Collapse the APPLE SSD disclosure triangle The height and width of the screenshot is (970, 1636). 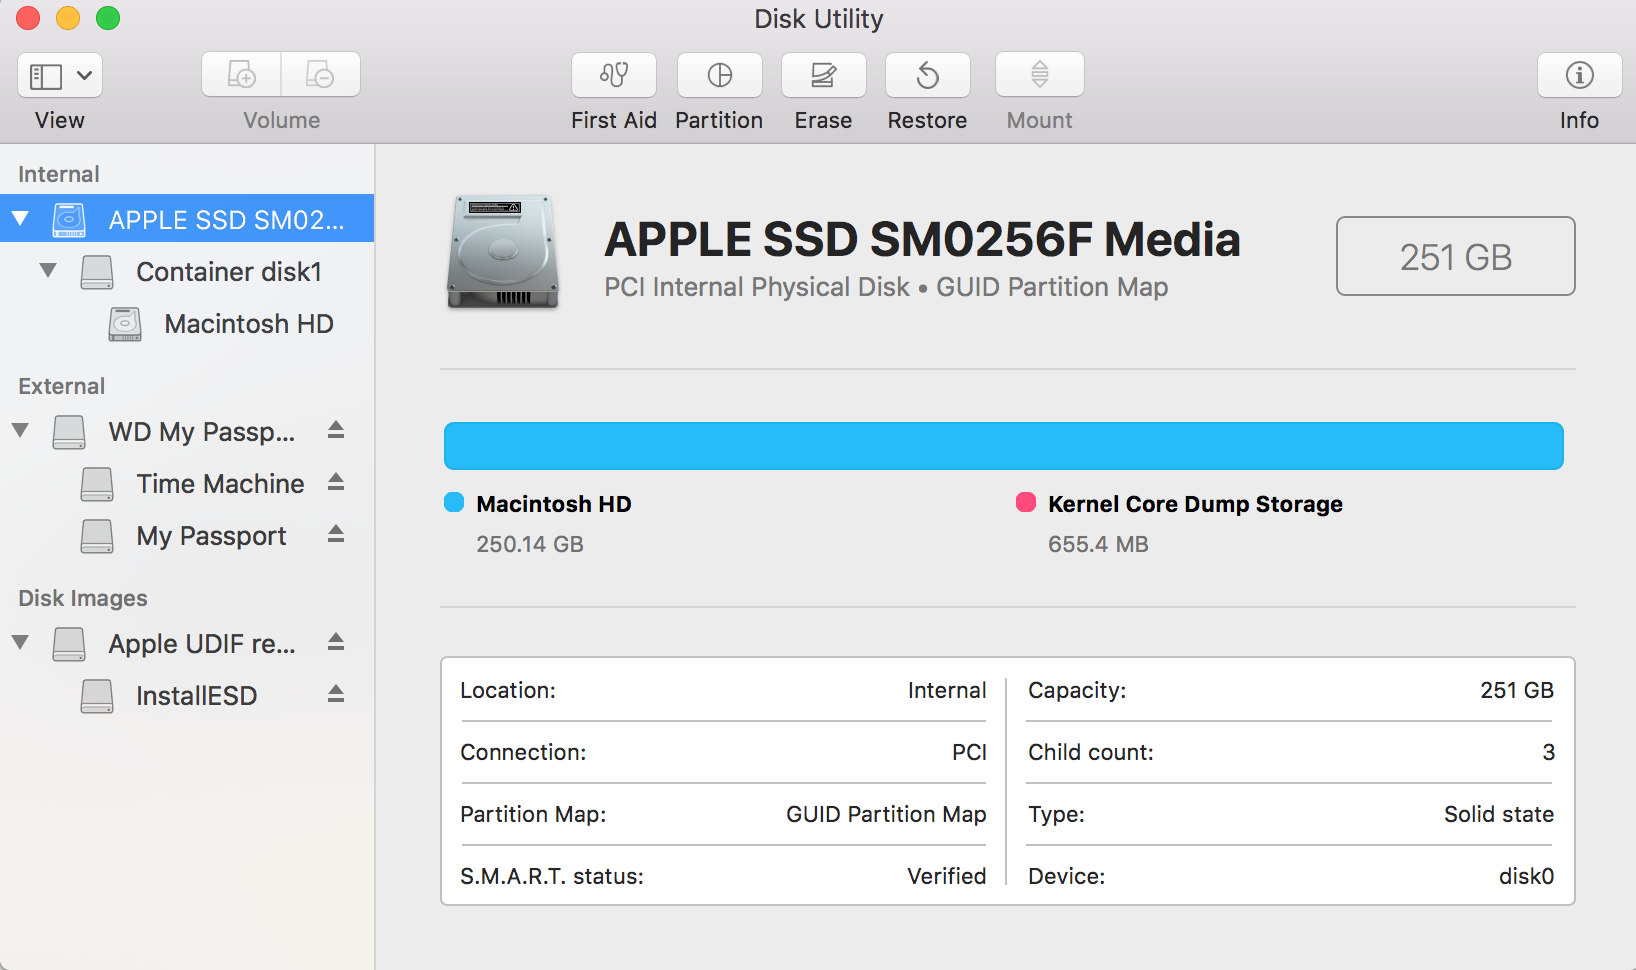click(x=20, y=218)
